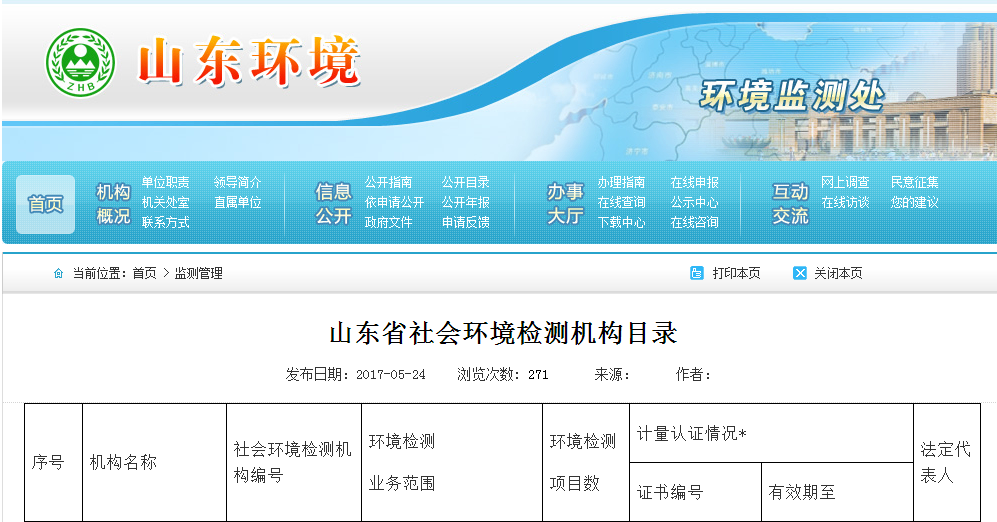This screenshot has height=522, width=997.
Task: Open the 政府文件 link
Action: pos(388,223)
